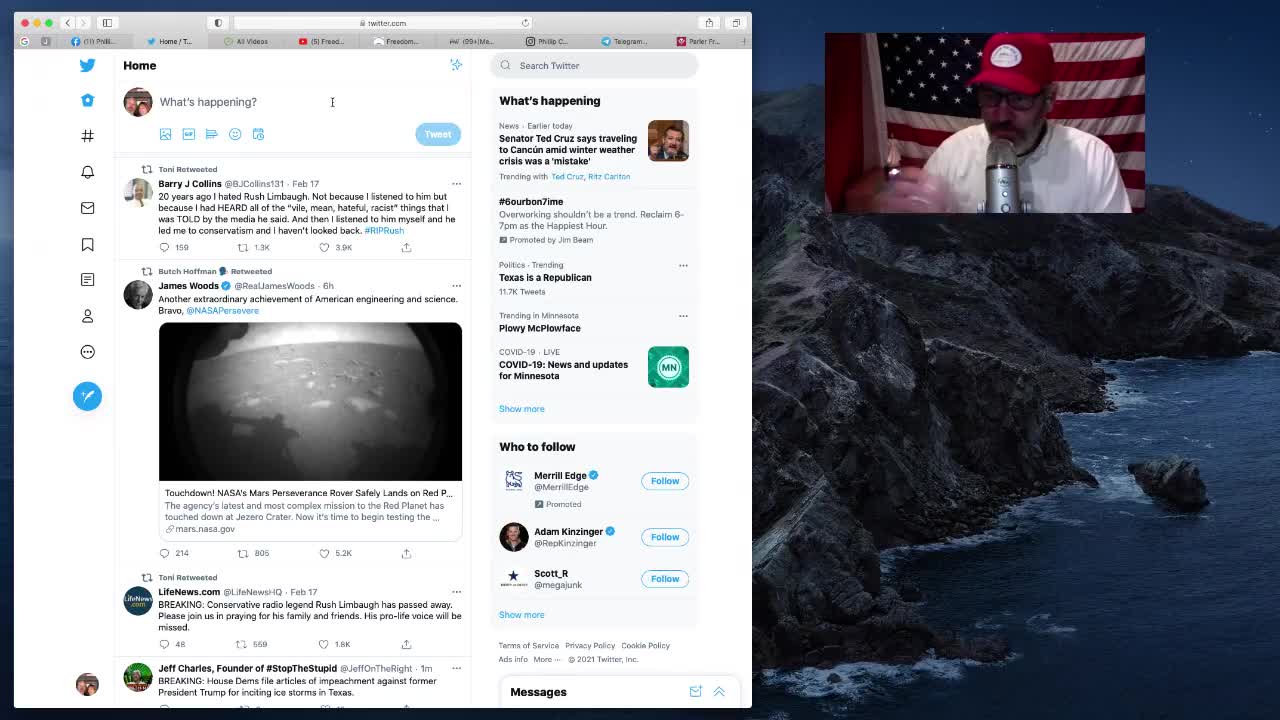Viewport: 1280px width, 720px height.
Task: Open account avatar at sidebar bottom
Action: click(x=87, y=684)
